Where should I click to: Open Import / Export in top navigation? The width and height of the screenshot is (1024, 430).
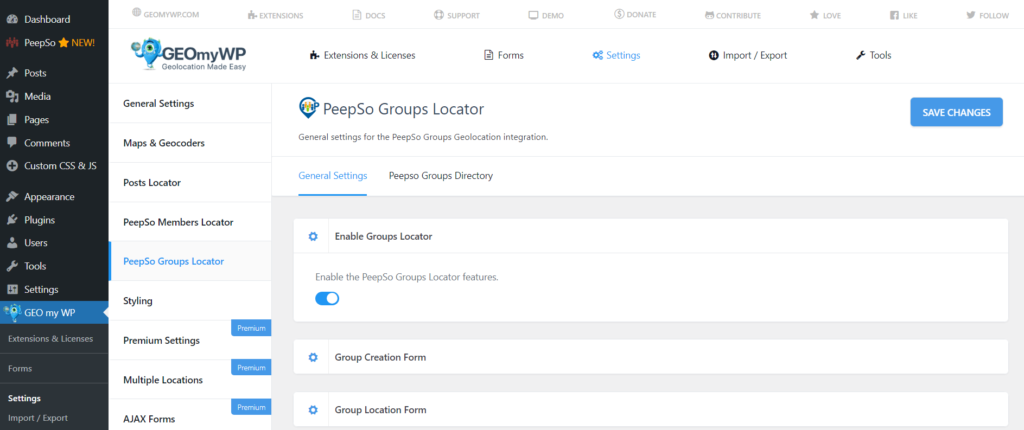point(748,56)
